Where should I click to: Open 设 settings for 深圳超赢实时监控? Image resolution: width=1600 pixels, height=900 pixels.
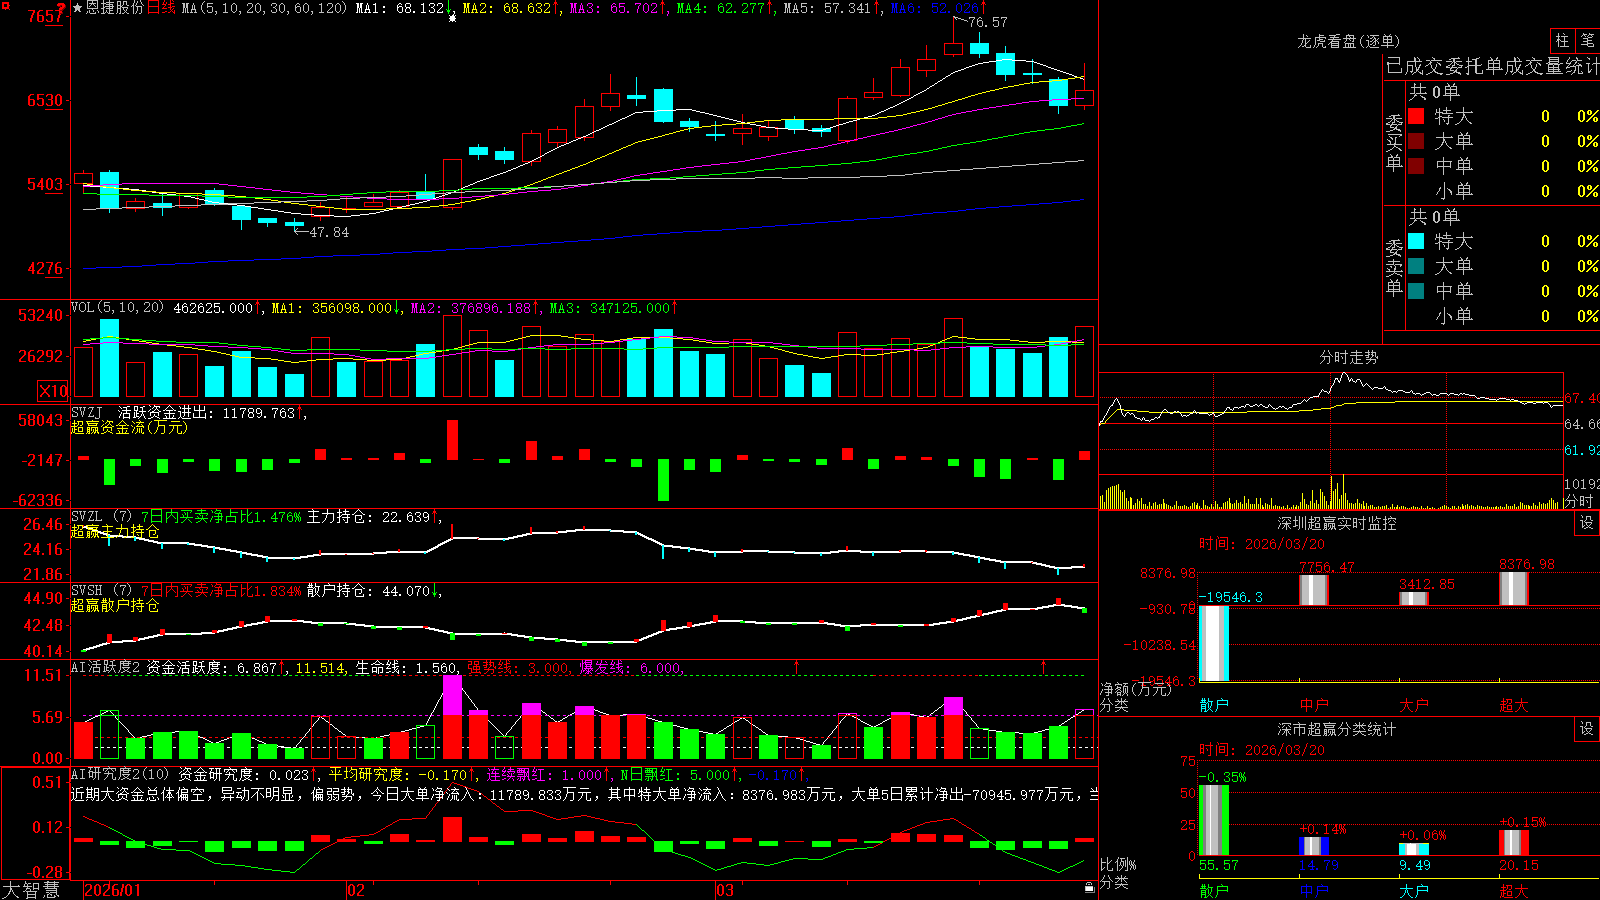(x=1587, y=523)
